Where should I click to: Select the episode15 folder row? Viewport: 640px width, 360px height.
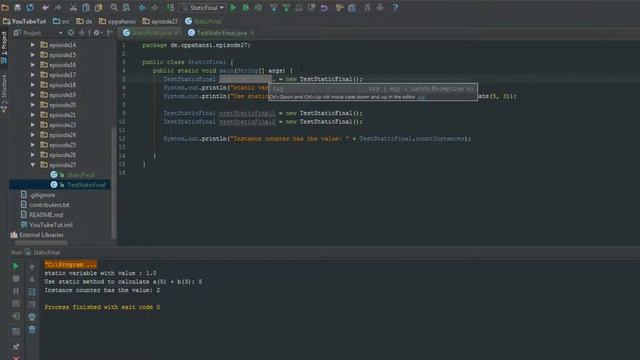(x=60, y=55)
